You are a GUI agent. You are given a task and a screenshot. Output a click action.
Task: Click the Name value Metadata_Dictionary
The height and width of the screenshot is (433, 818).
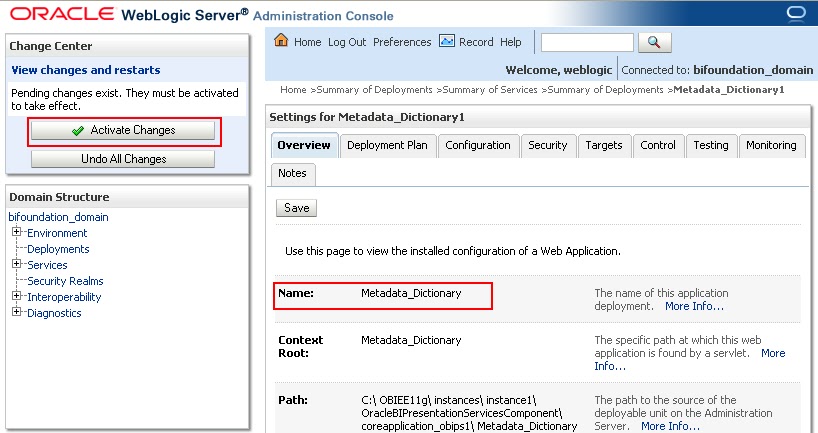411,293
